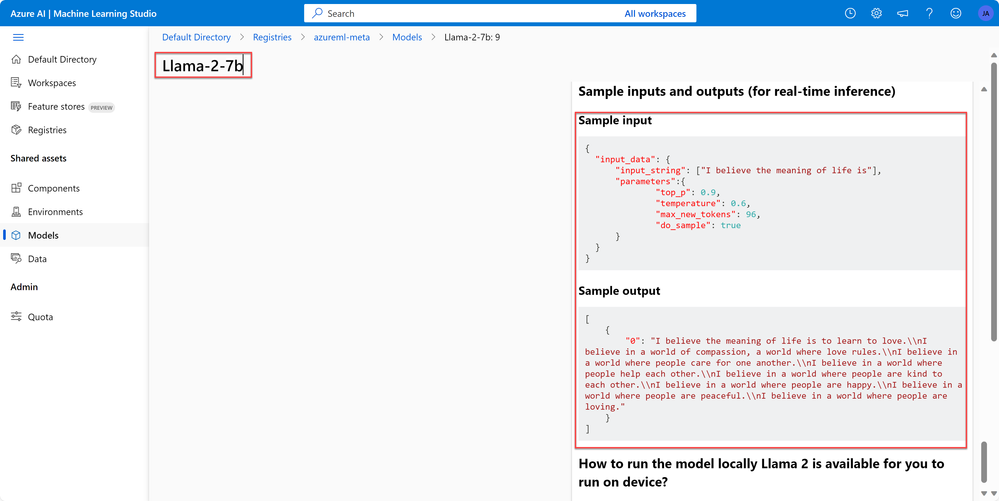Click the "max_new_tokens": 96 line

708,214
